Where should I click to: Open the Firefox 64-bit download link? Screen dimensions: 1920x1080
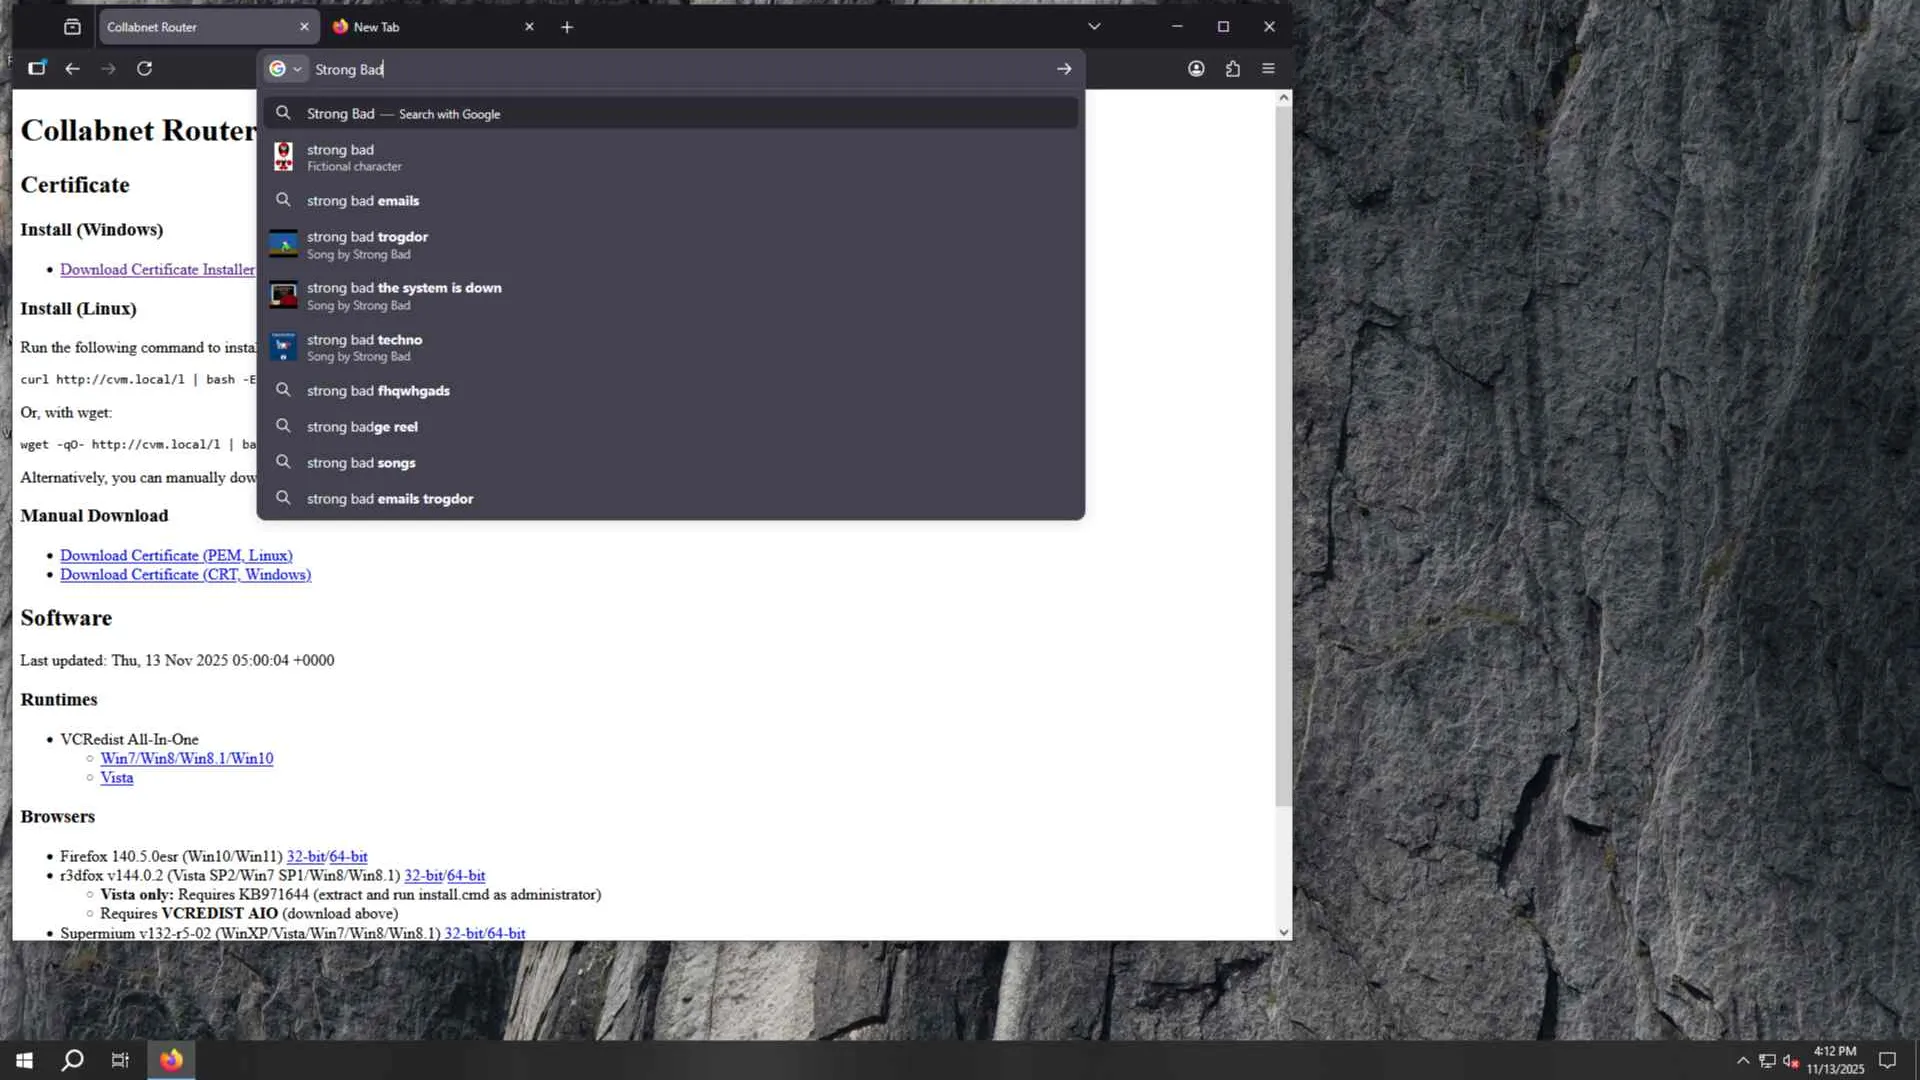(348, 857)
